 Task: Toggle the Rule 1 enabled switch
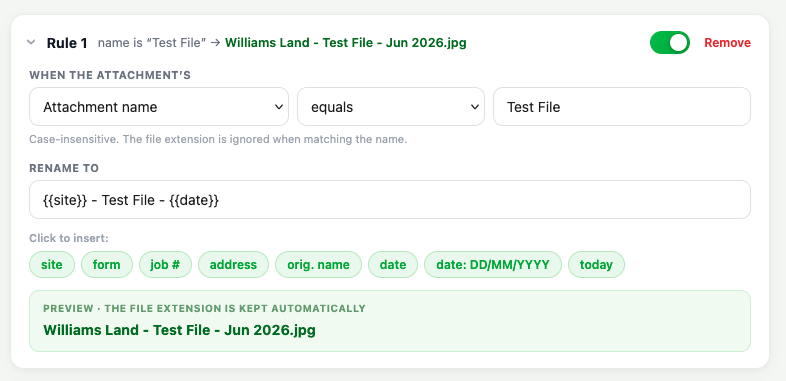click(670, 43)
